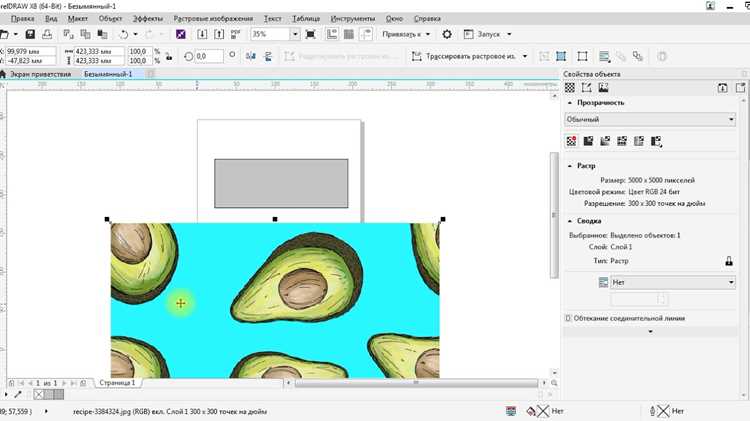Toggle the show guidelines button
750x421 pixels.
tap(366, 34)
